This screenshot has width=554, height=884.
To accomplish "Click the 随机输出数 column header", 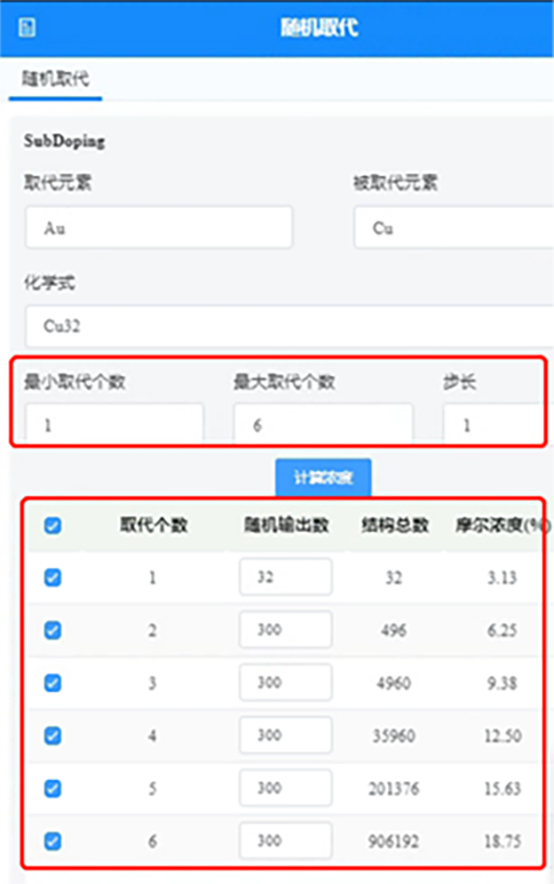I will (286, 525).
